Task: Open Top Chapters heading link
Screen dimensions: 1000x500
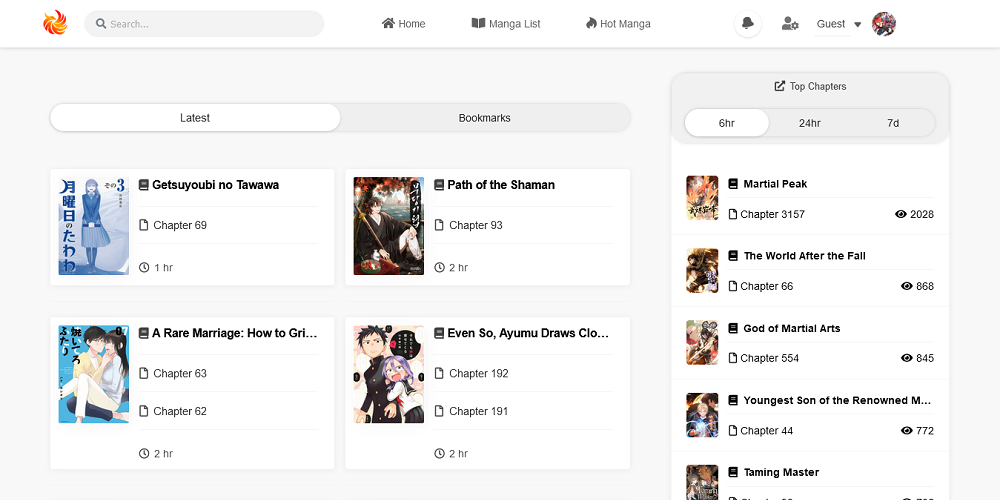Action: pos(811,86)
